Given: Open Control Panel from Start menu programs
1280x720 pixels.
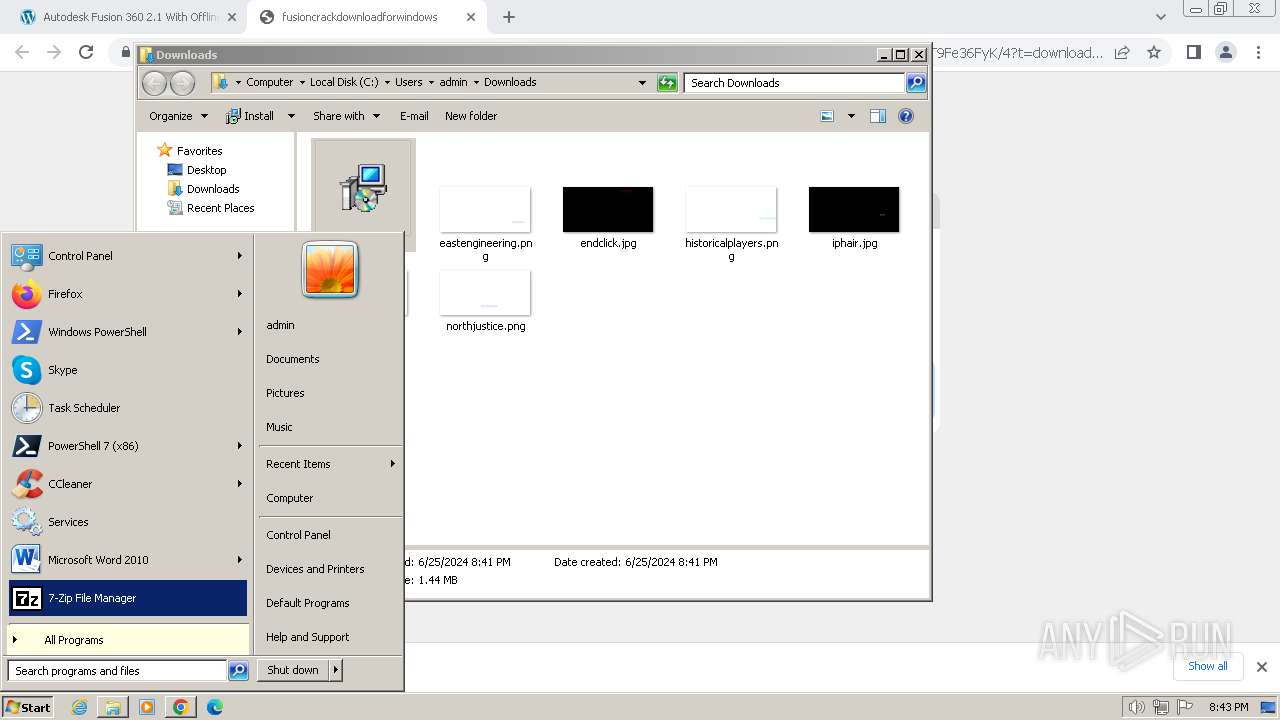Looking at the screenshot, I should [127, 256].
